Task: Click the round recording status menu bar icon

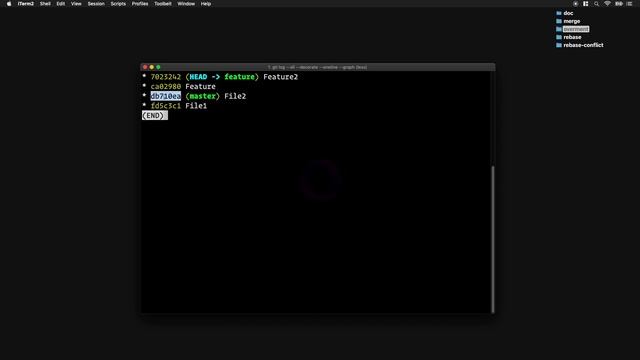Action: point(576,4)
